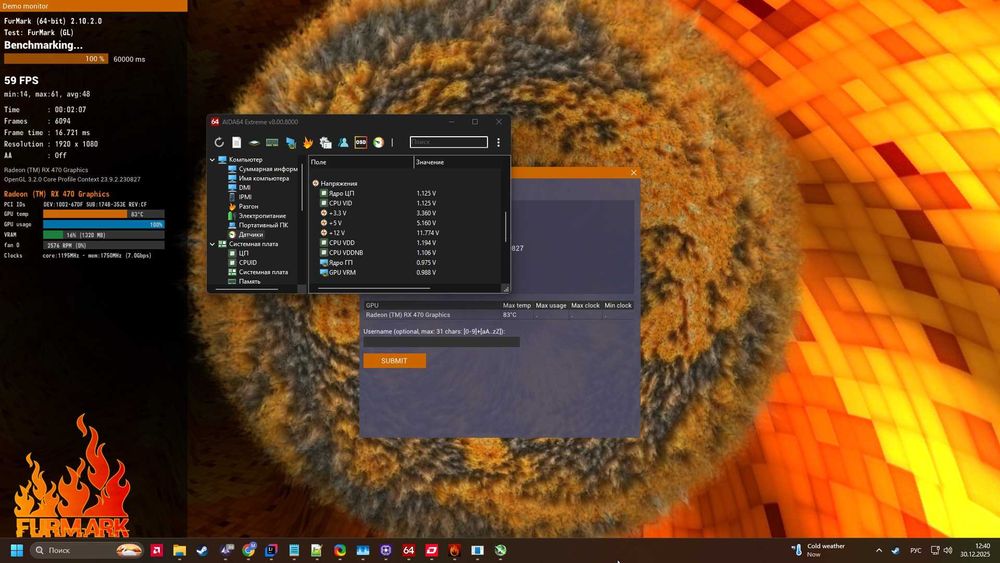Collapse the Системная плата tree node arrow
This screenshot has width=1000, height=563.
[212, 244]
